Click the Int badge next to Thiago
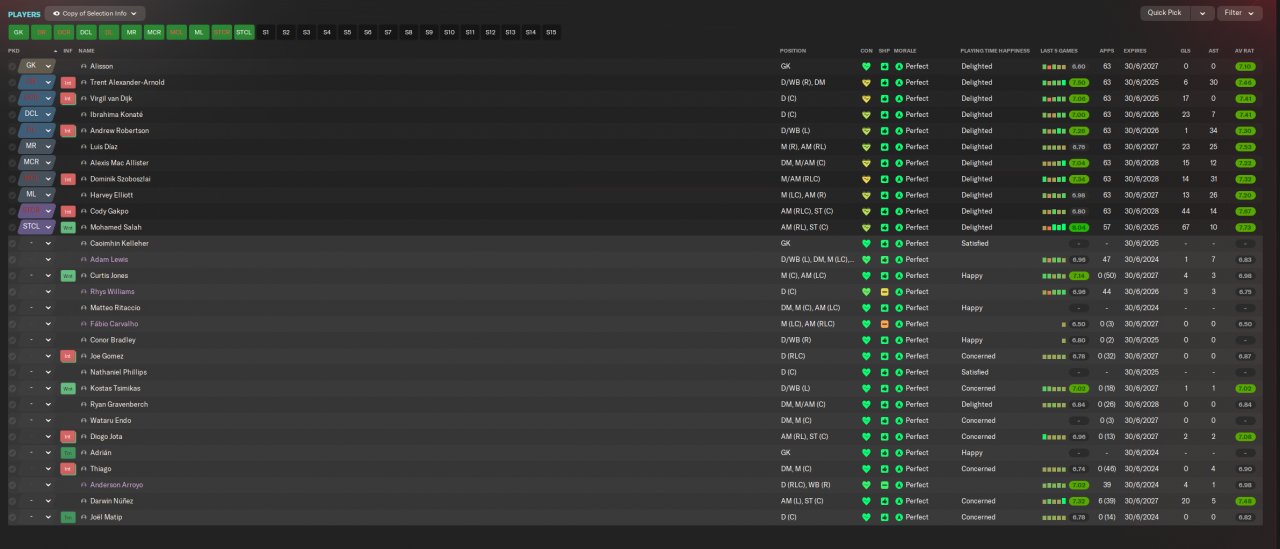Screen dimensions: 1280x549 pos(68,468)
